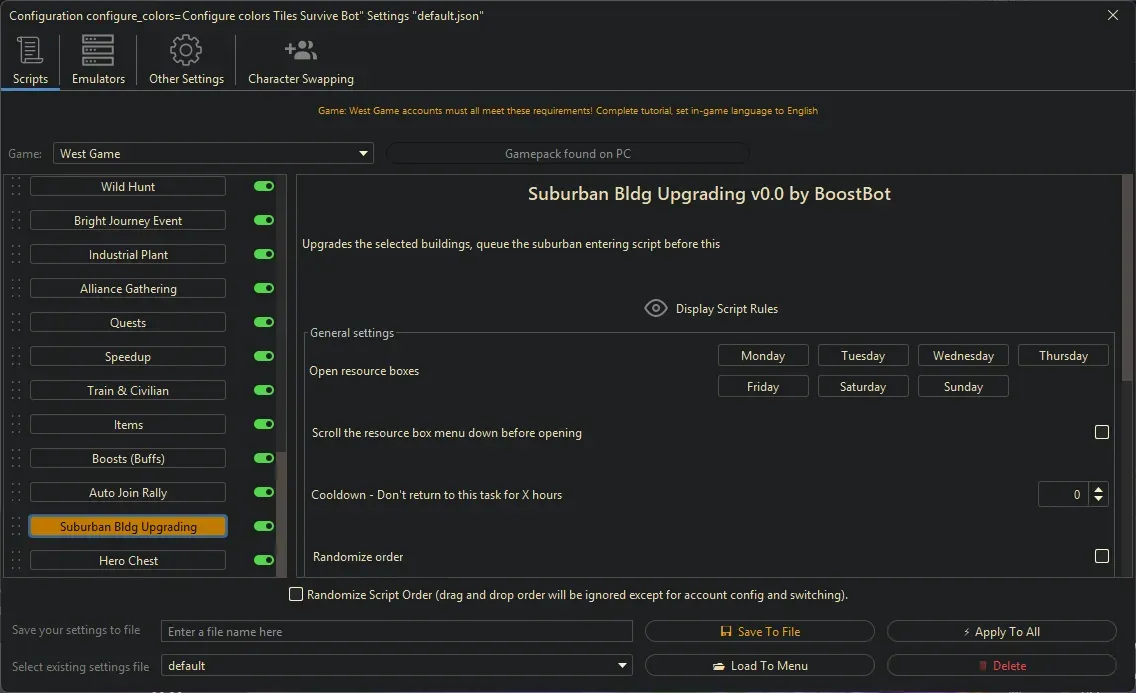This screenshot has height=693, width=1136.
Task: Check scroll resource box menu option
Action: point(1101,432)
